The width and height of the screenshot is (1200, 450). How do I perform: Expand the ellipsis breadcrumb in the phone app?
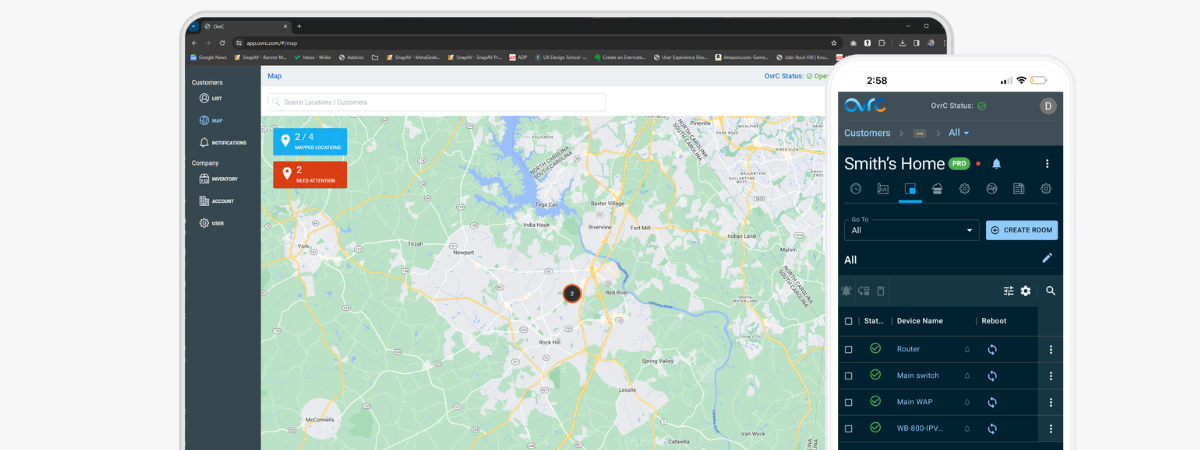(920, 133)
